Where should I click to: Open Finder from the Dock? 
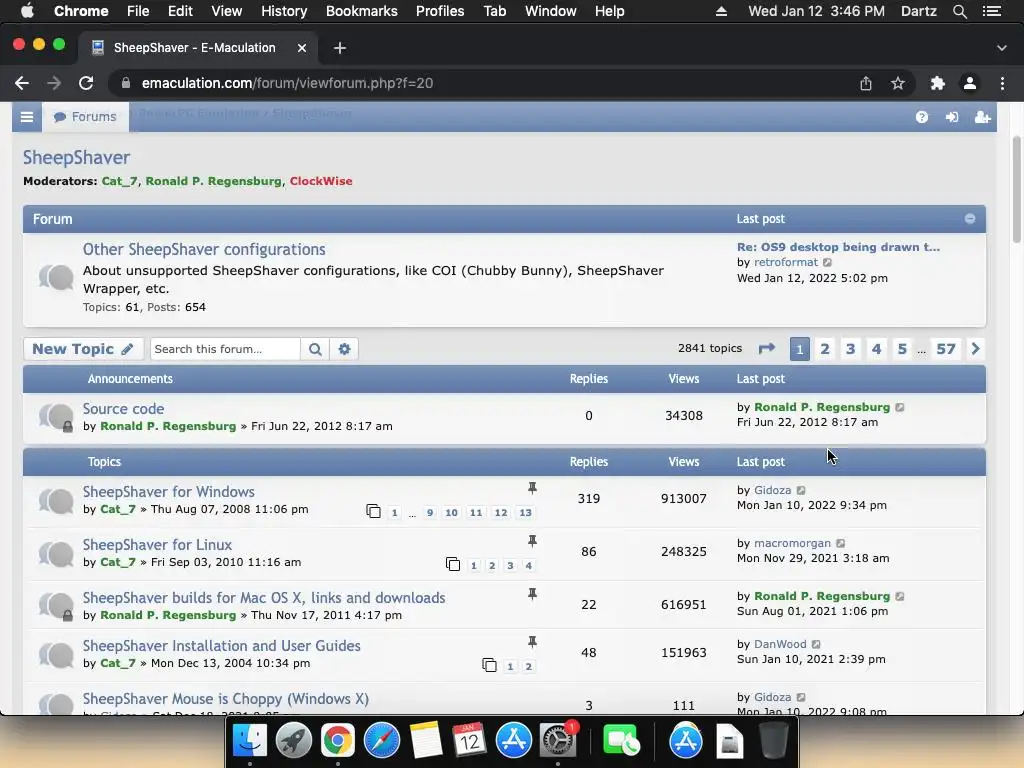click(x=249, y=741)
